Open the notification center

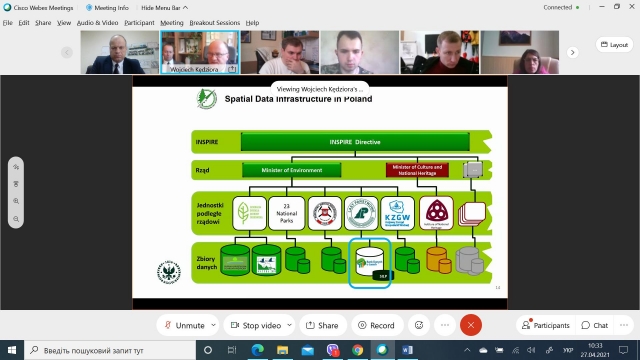[623, 350]
